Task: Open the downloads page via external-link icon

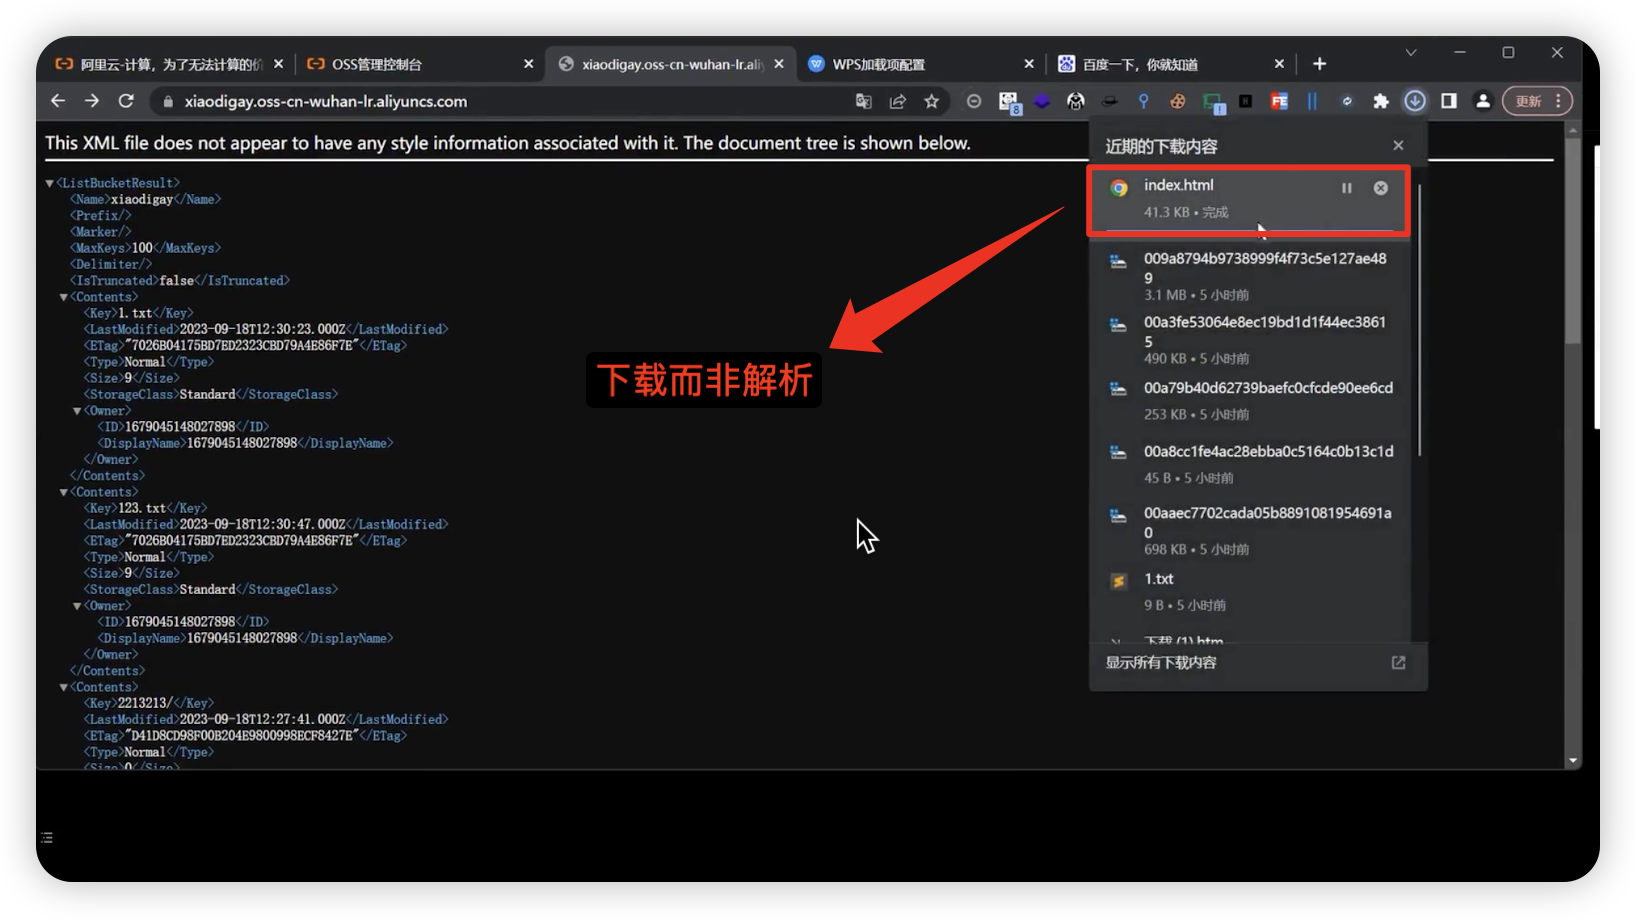Action: pyautogui.click(x=1399, y=662)
